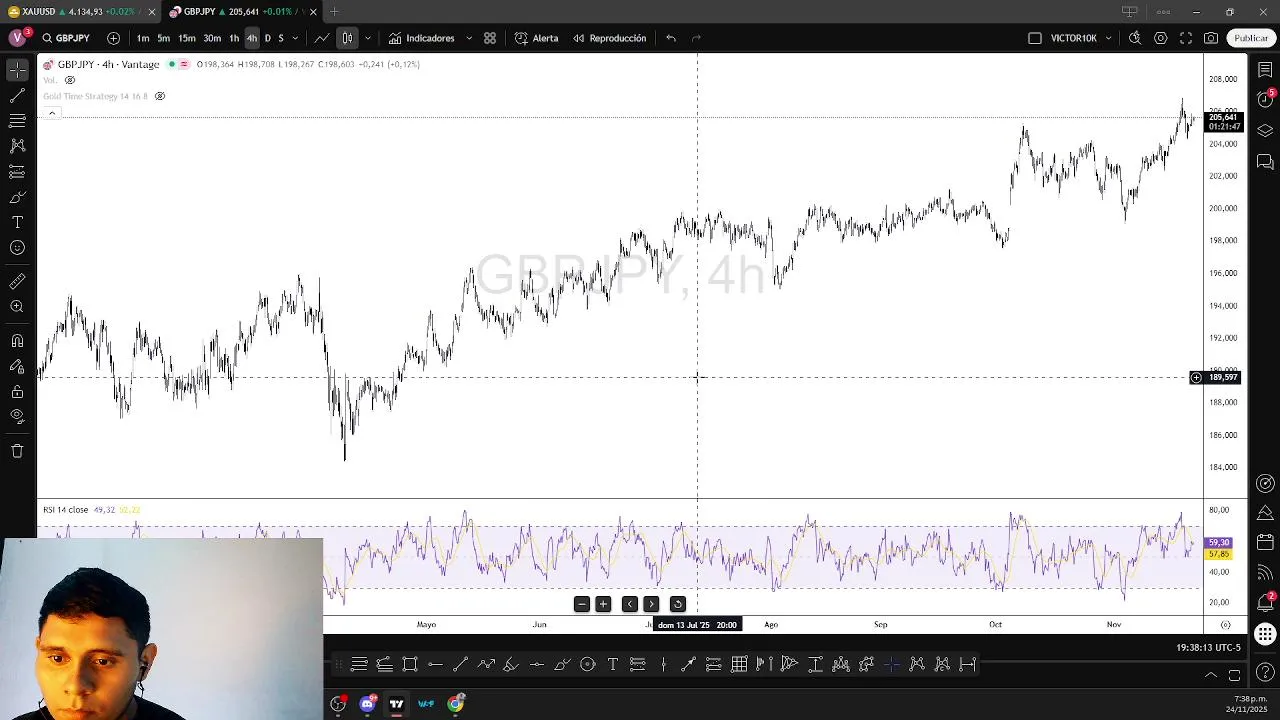
Task: Activate the zoom-in magnifier tool
Action: point(17,307)
